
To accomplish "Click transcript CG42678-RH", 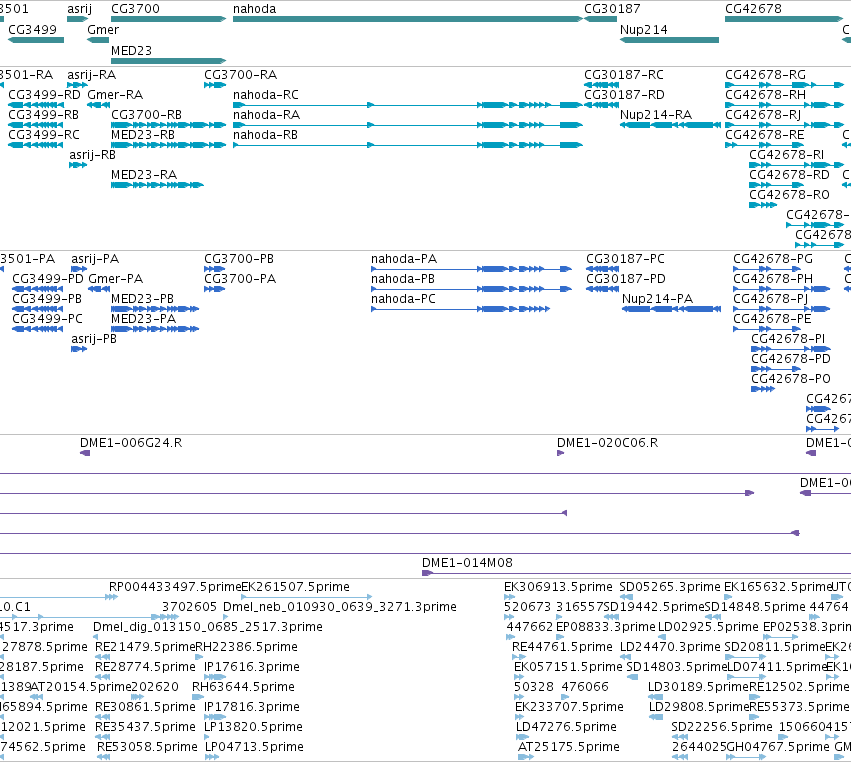I will (x=785, y=105).
